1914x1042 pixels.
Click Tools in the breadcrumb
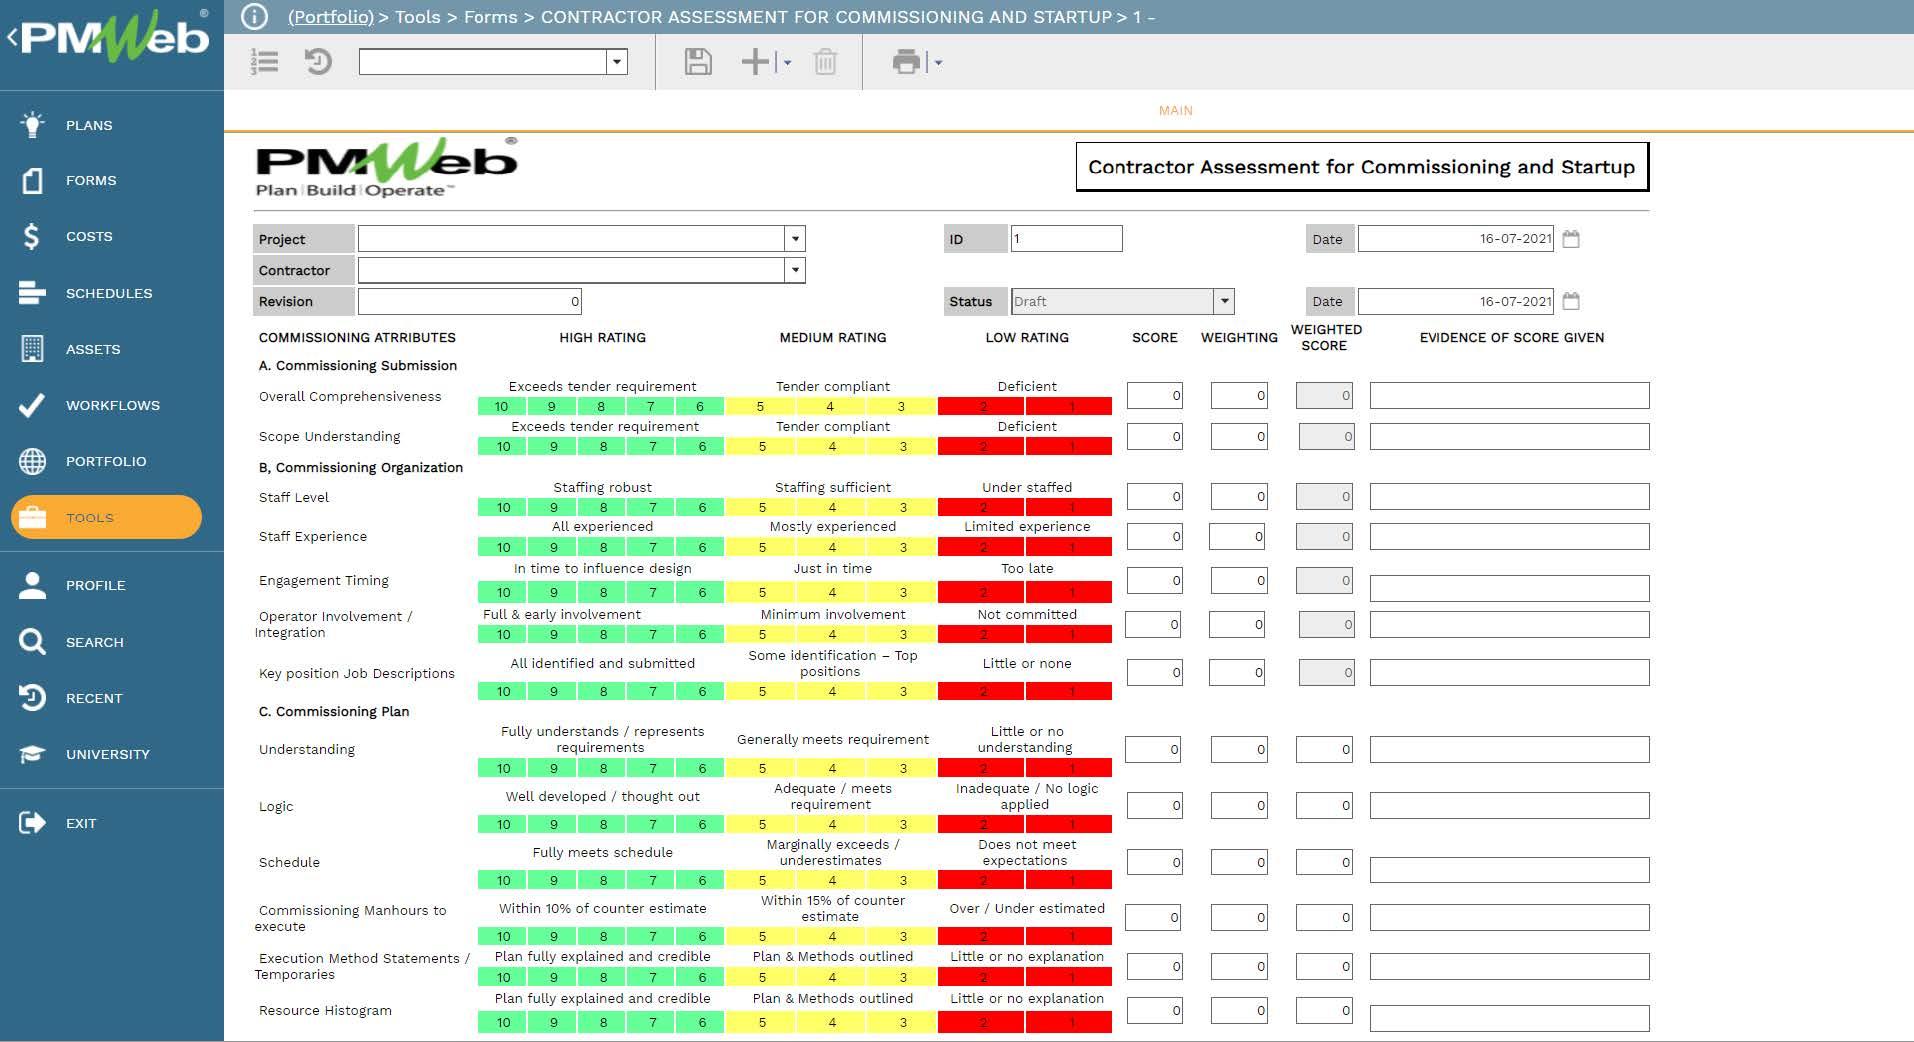(418, 17)
